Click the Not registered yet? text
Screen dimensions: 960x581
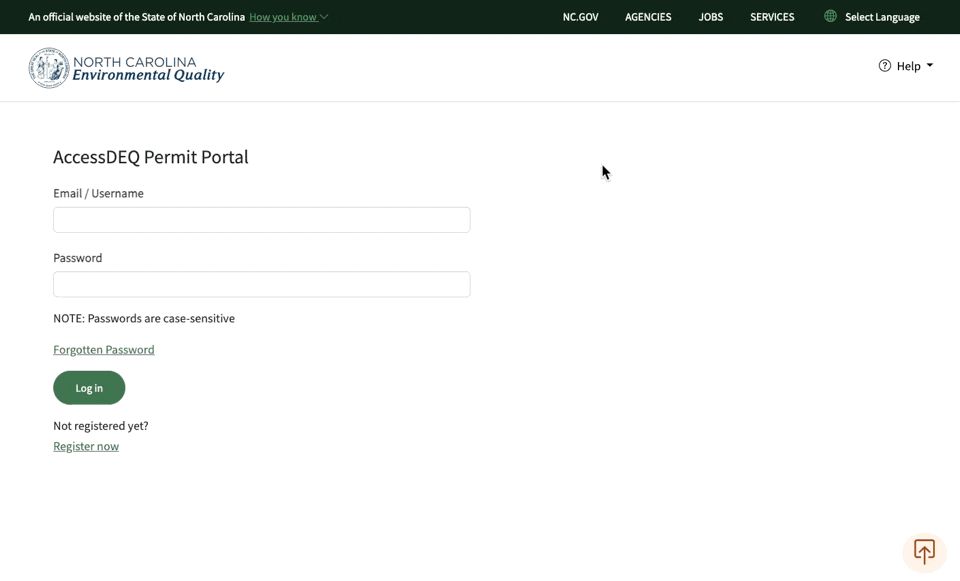click(x=100, y=425)
